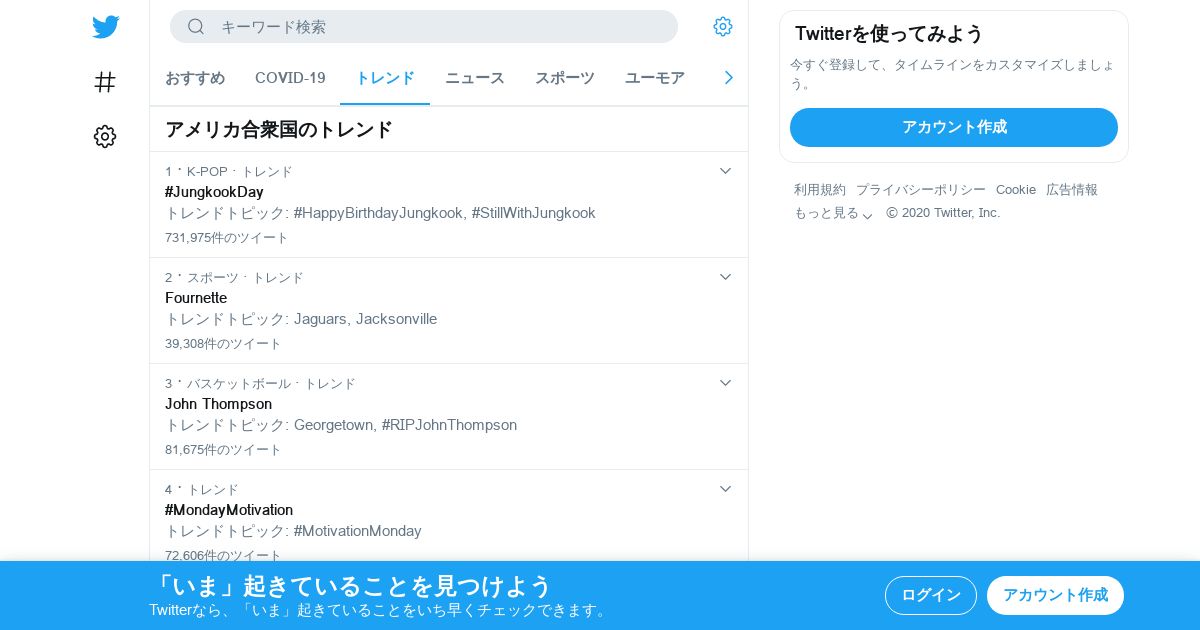Switch to the おすすめ tab
The height and width of the screenshot is (630, 1200).
pyautogui.click(x=195, y=78)
